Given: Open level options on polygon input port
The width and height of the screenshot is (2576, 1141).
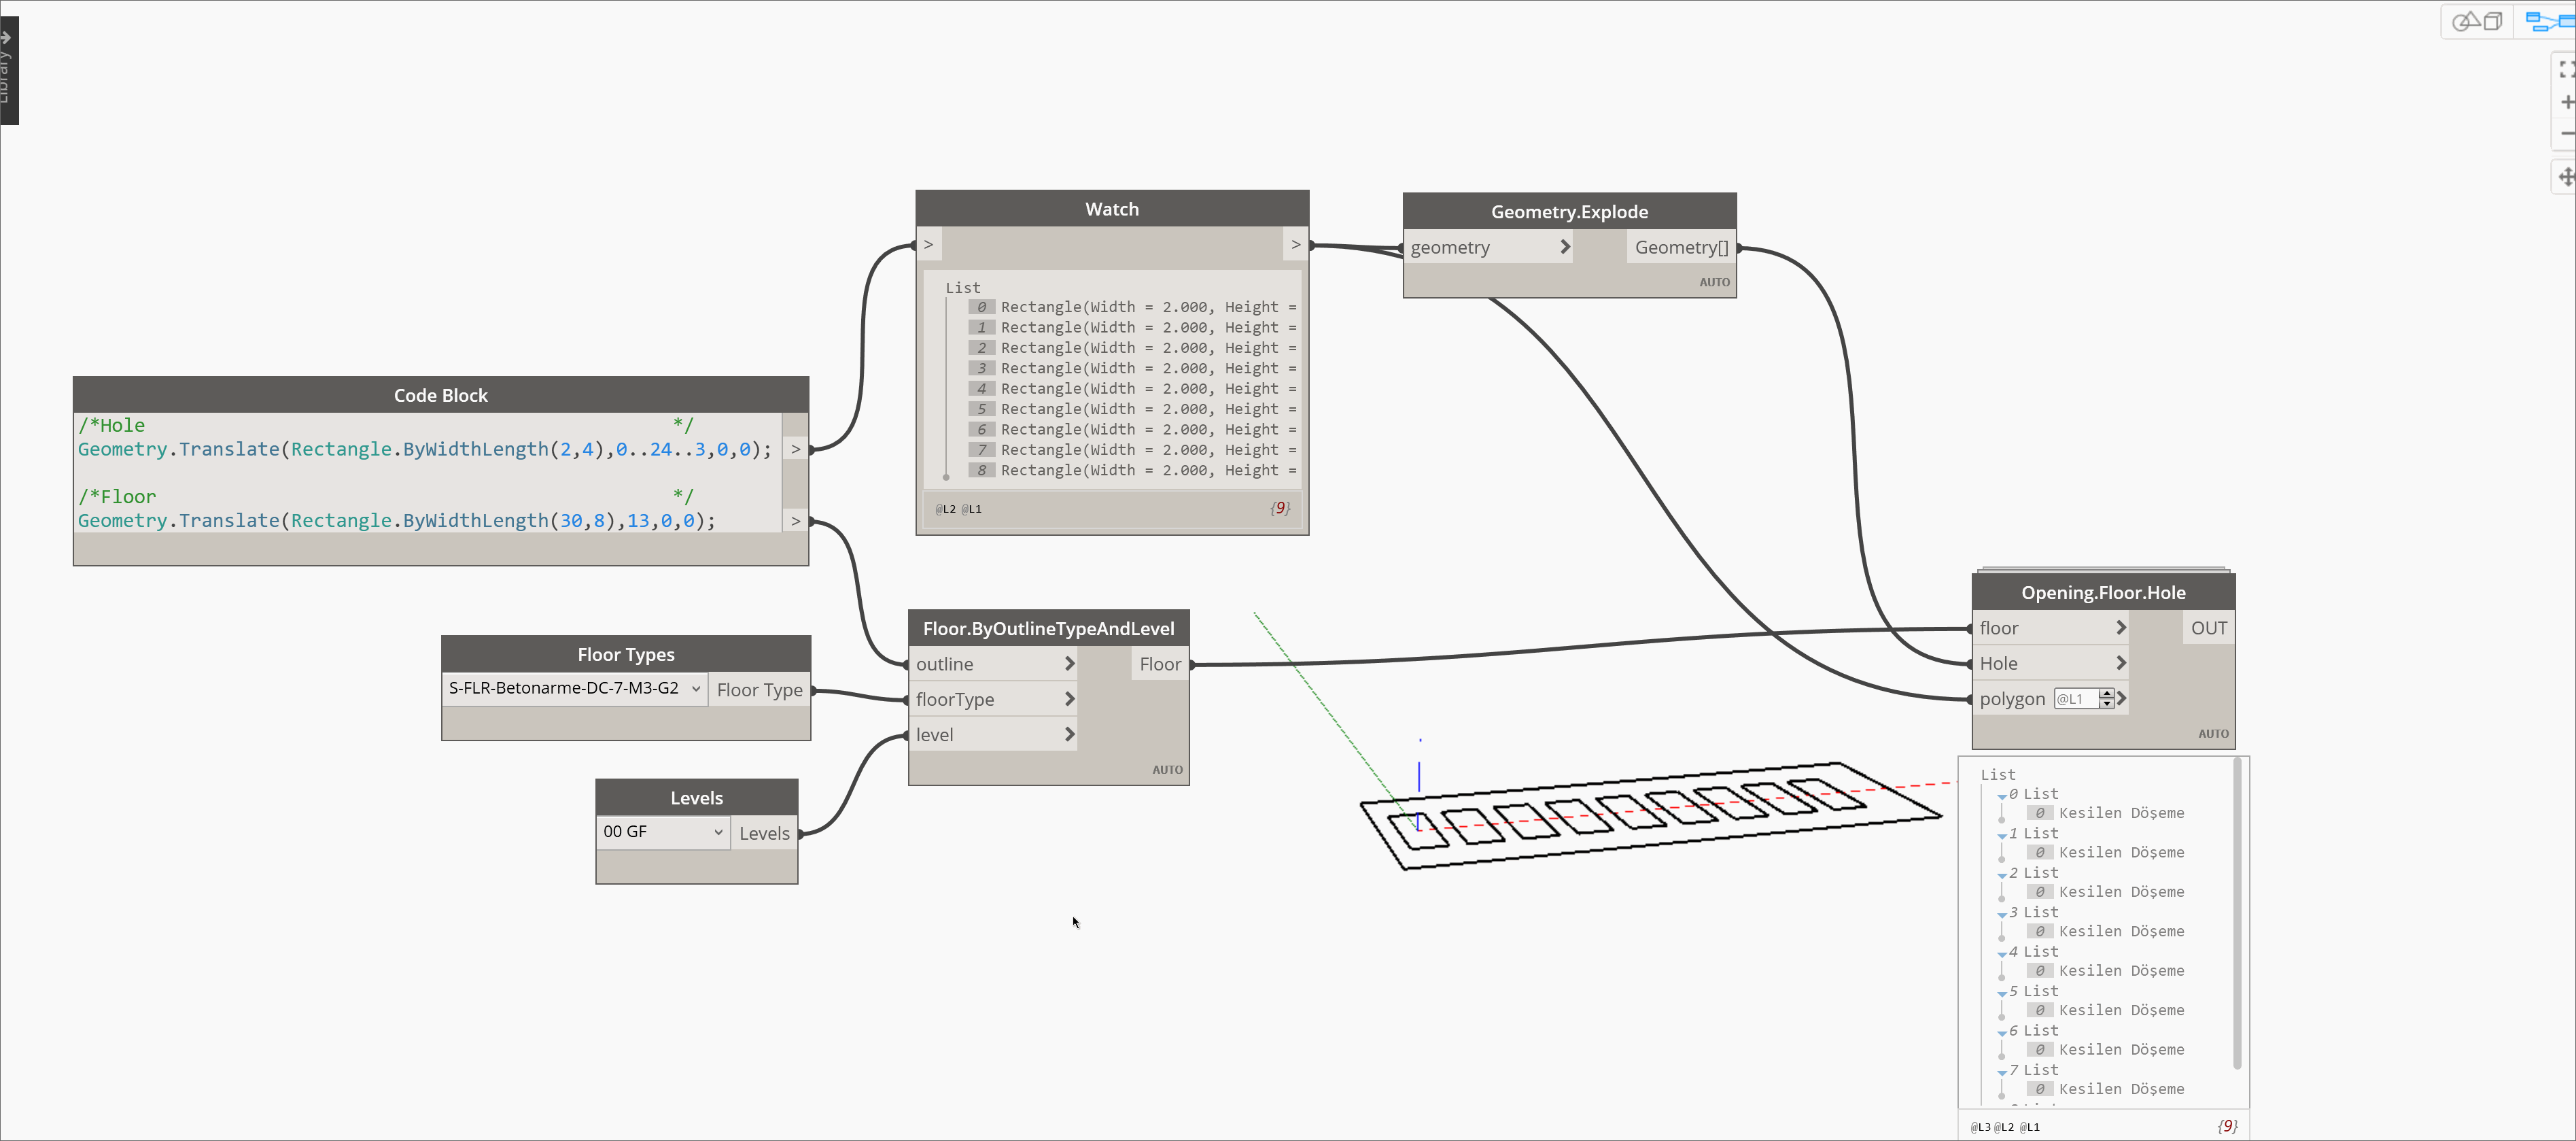Looking at the screenshot, I should click(2121, 698).
